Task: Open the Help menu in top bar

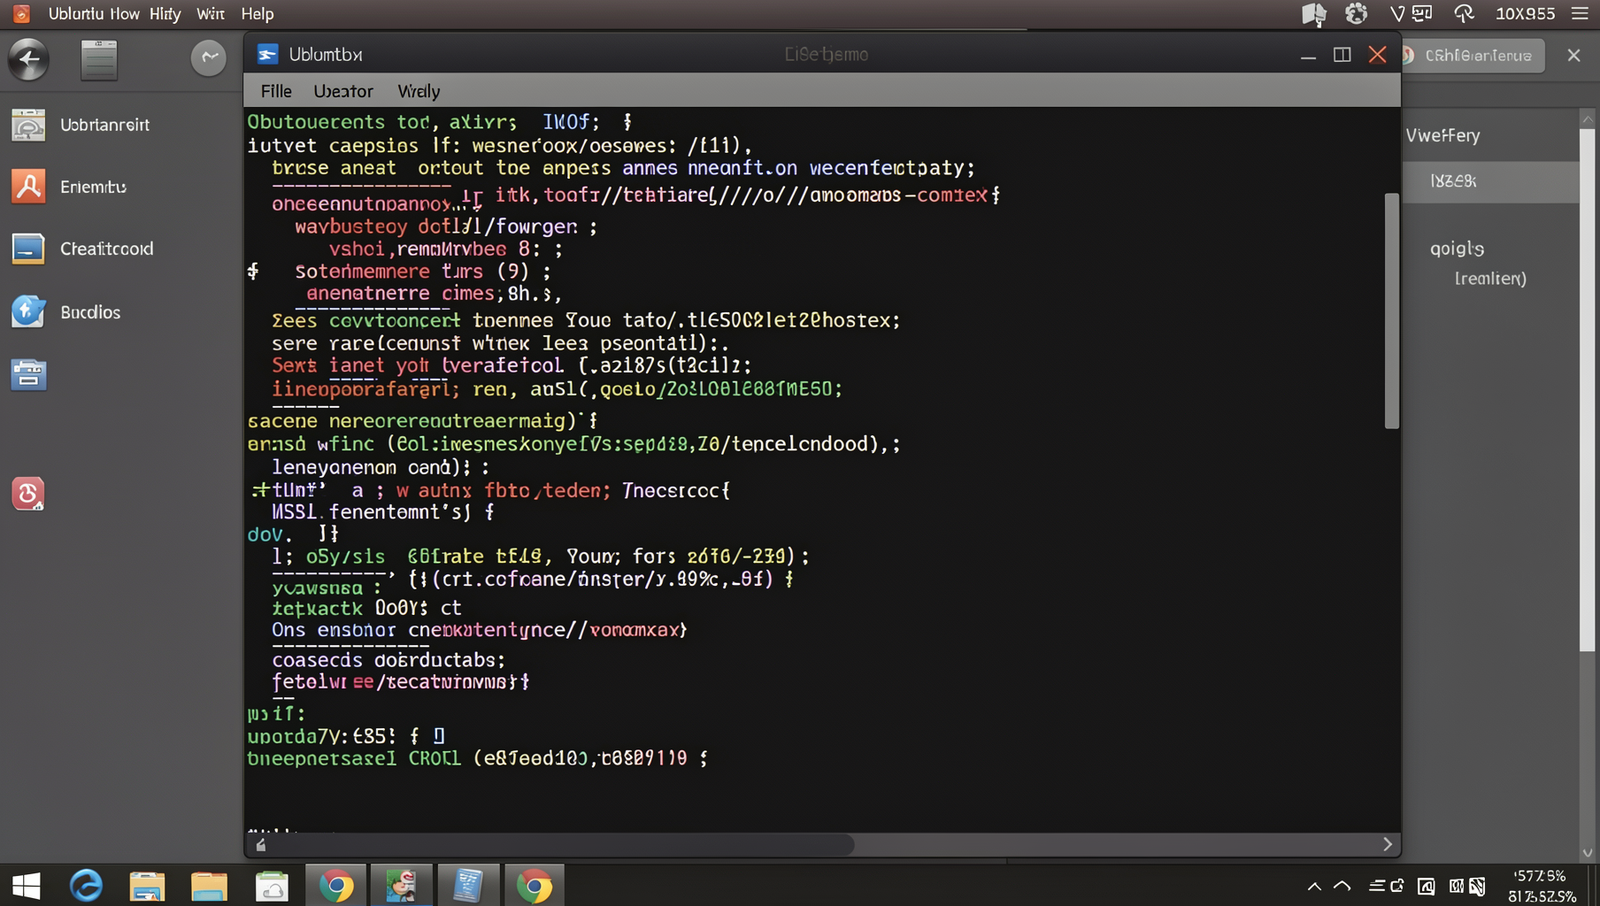Action: [x=257, y=14]
